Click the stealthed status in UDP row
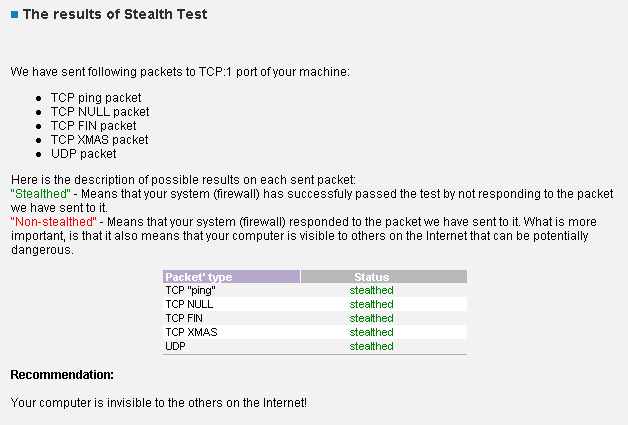 tap(371, 346)
